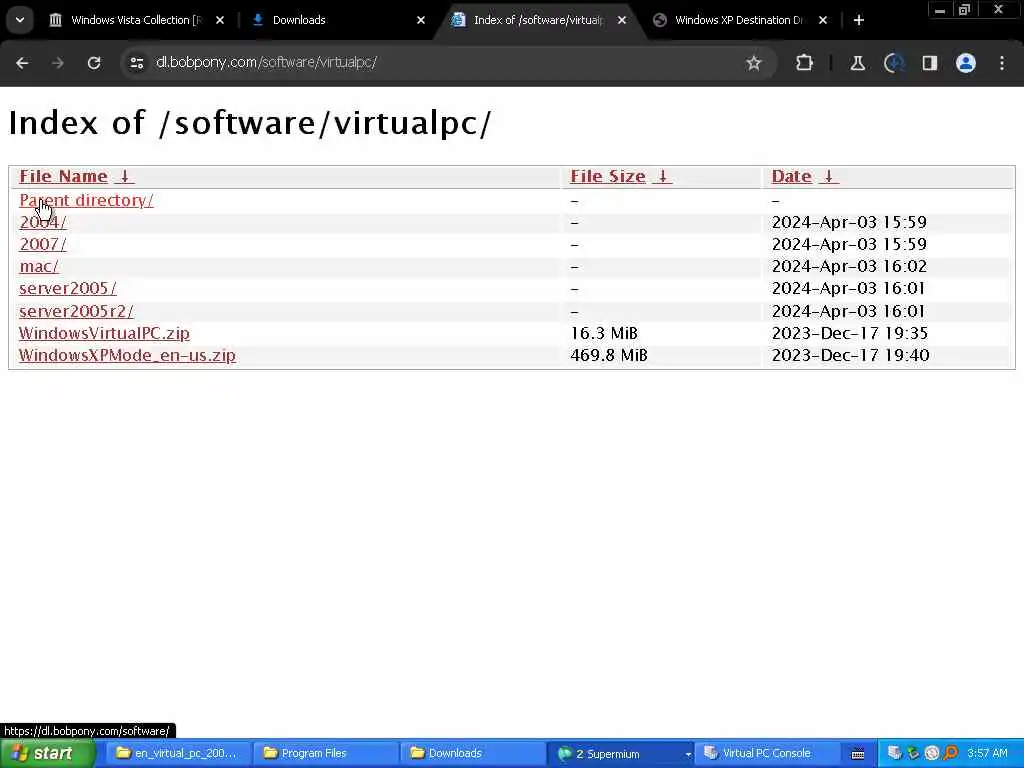Select the 16.3 MiB file size text

point(603,334)
